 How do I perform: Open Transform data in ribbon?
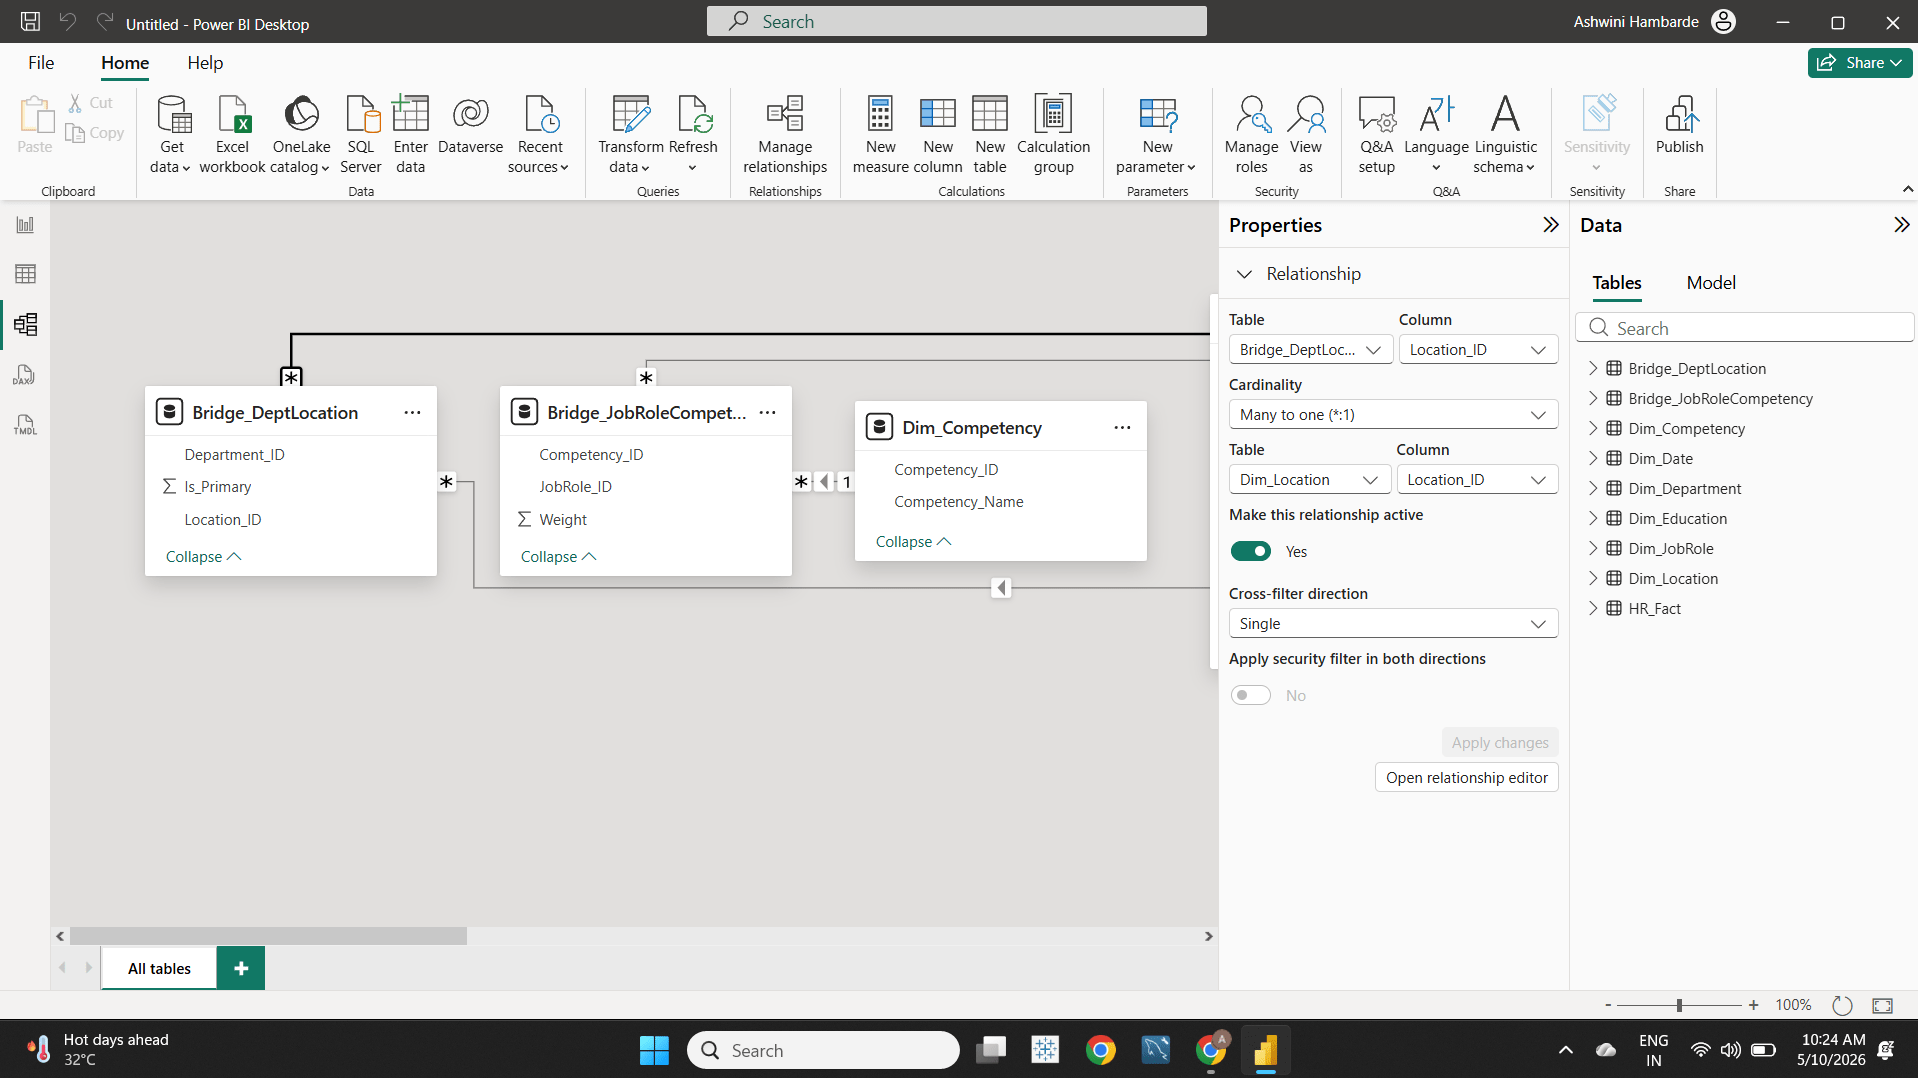(630, 134)
